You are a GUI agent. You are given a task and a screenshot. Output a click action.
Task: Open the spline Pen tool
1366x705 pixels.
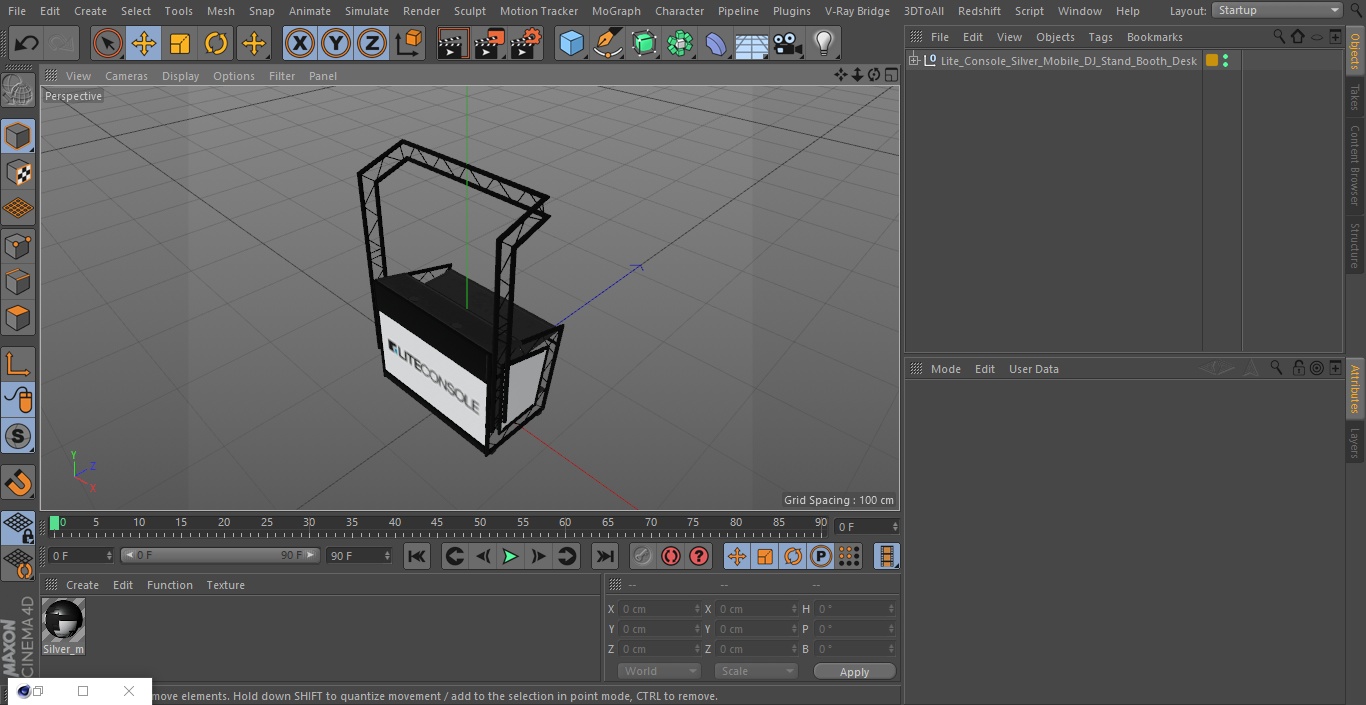click(x=607, y=43)
